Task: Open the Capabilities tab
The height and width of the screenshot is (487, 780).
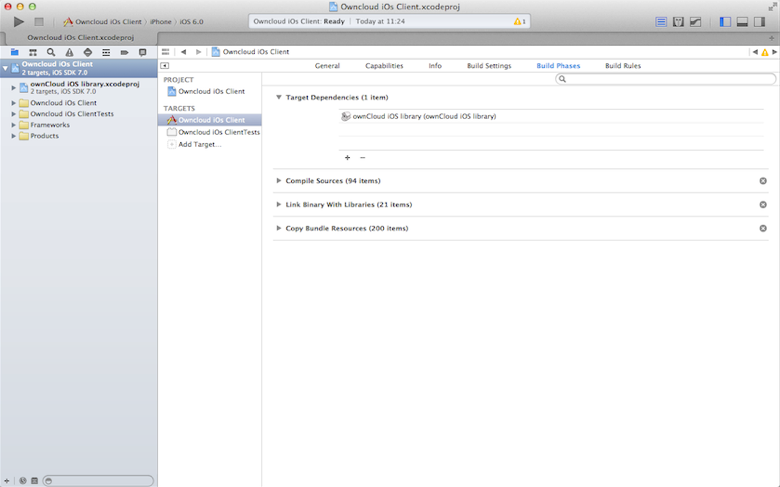Action: pyautogui.click(x=384, y=66)
